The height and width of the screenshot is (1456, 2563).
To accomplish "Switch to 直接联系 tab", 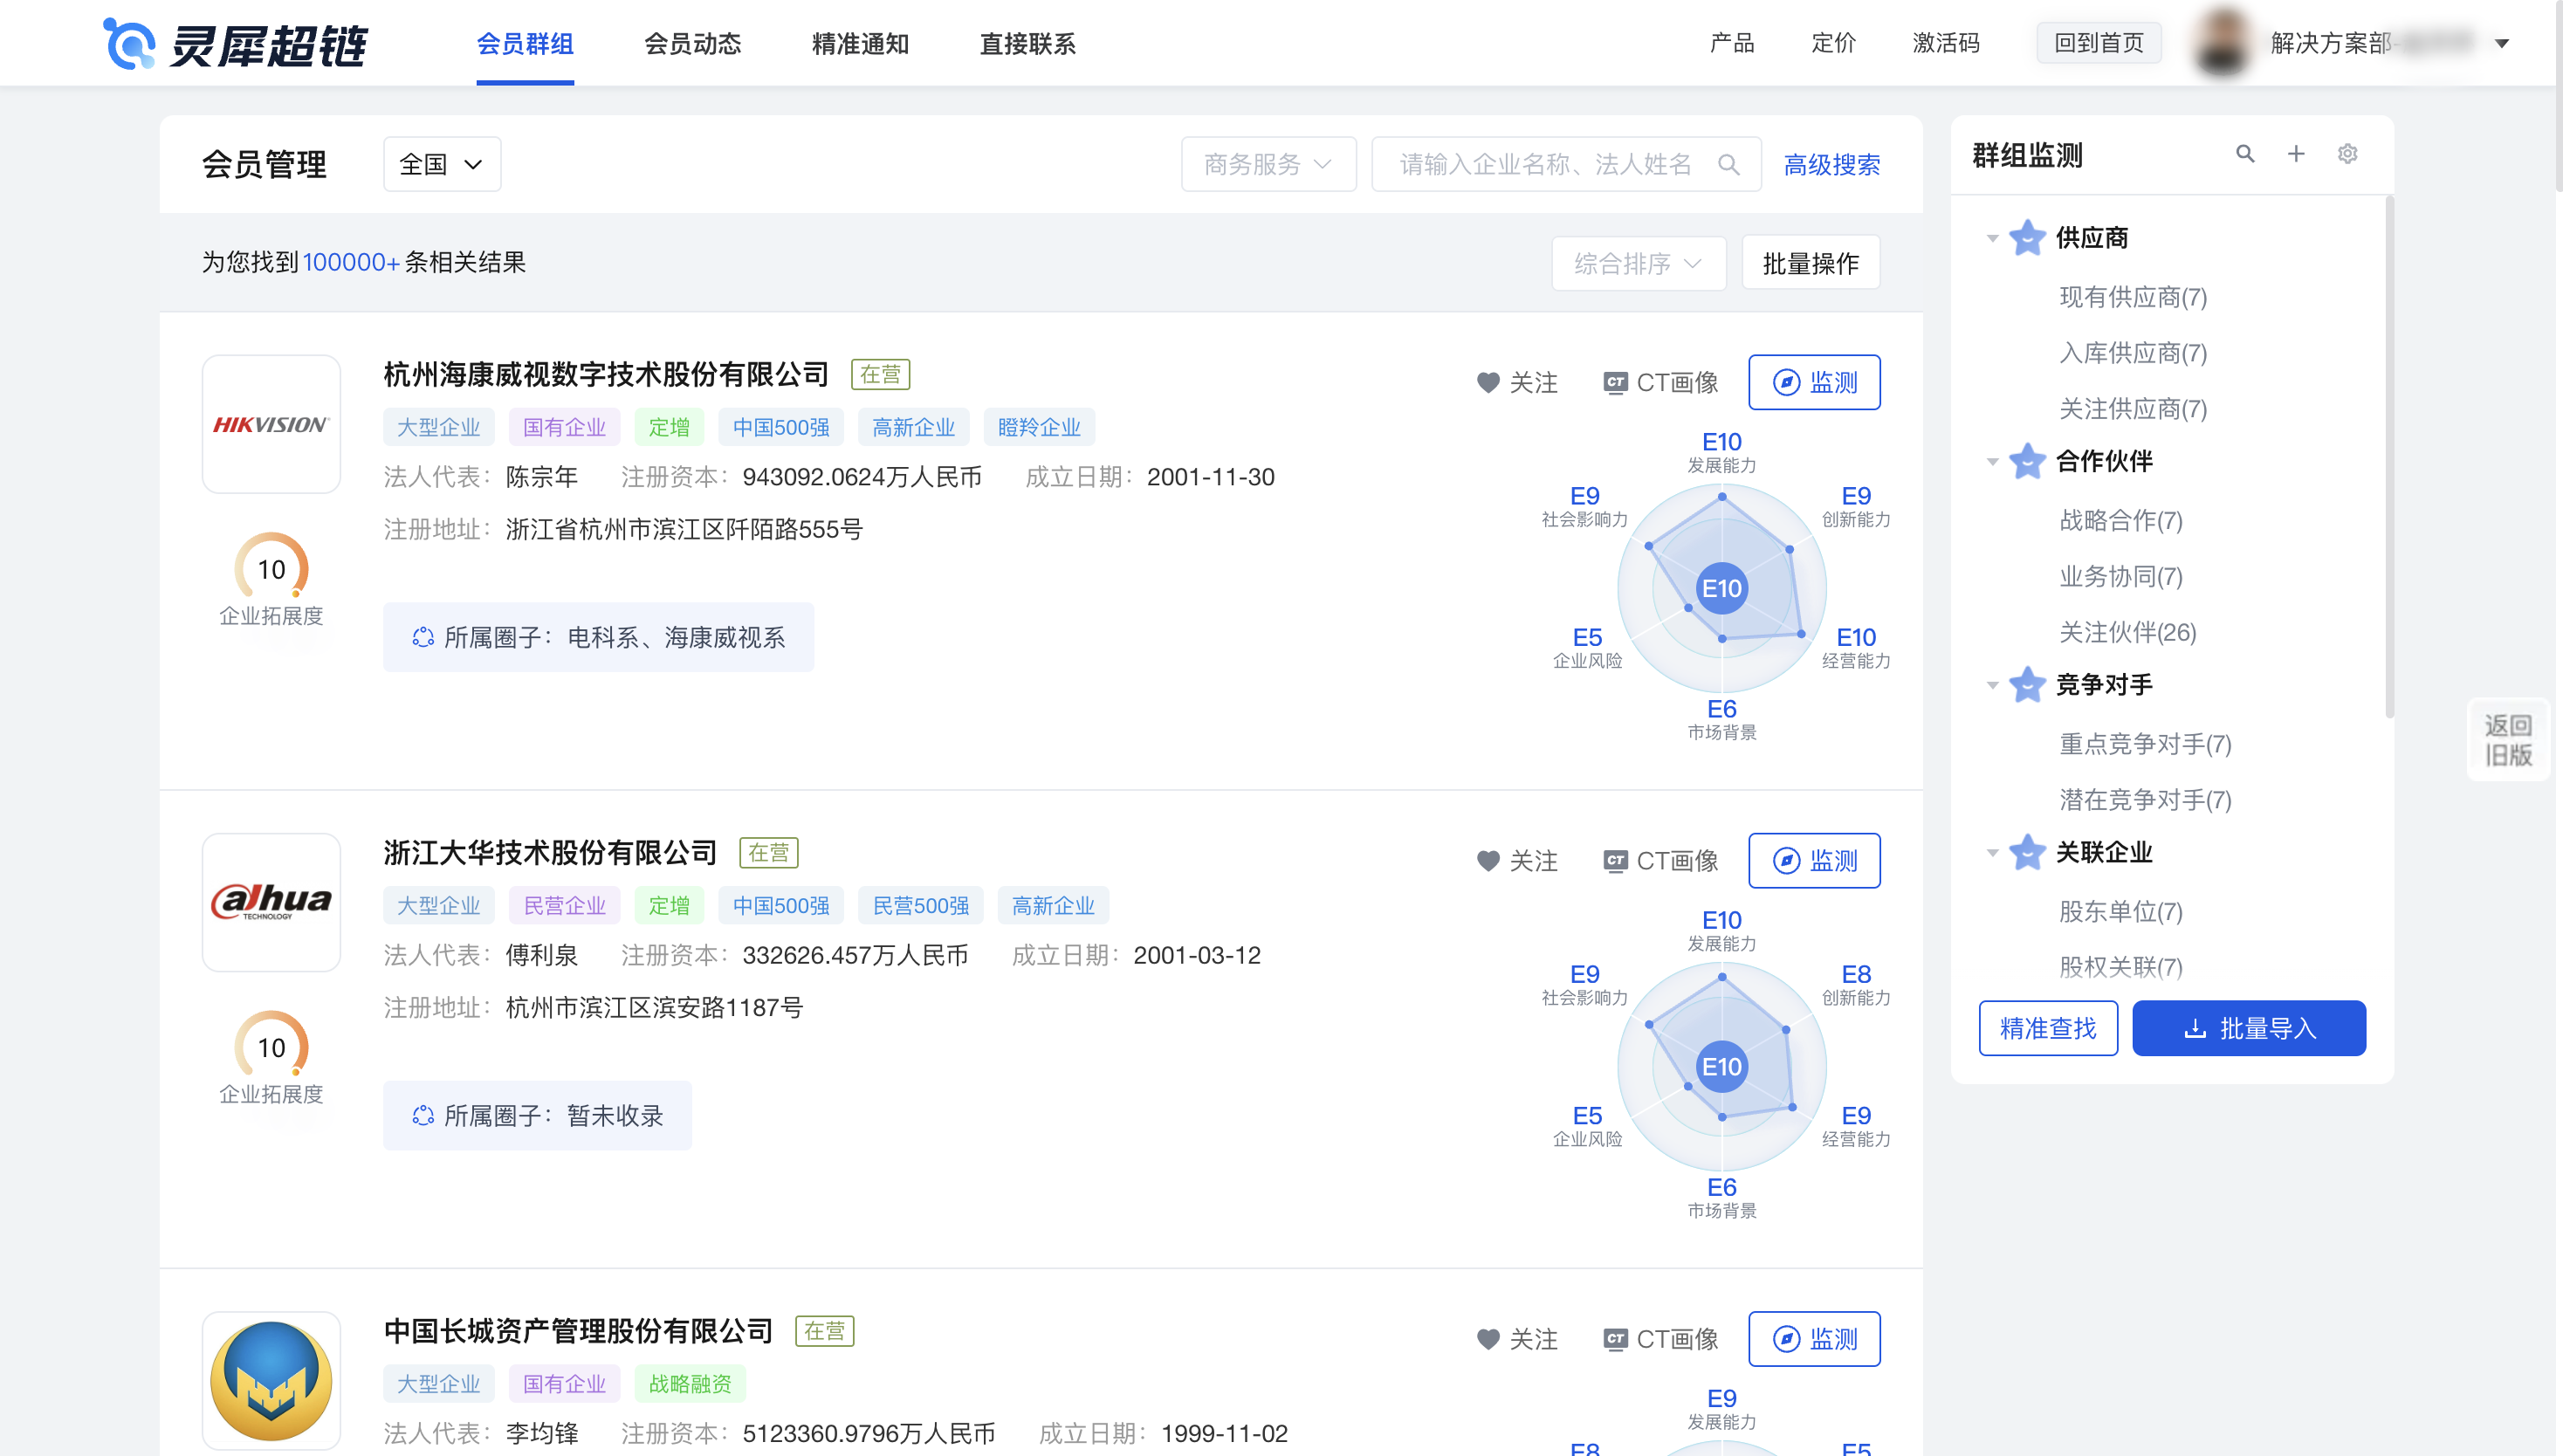I will (1028, 44).
